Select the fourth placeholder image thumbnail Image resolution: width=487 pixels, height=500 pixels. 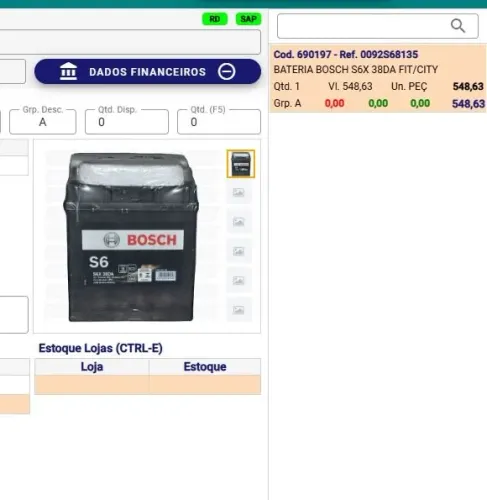(239, 251)
